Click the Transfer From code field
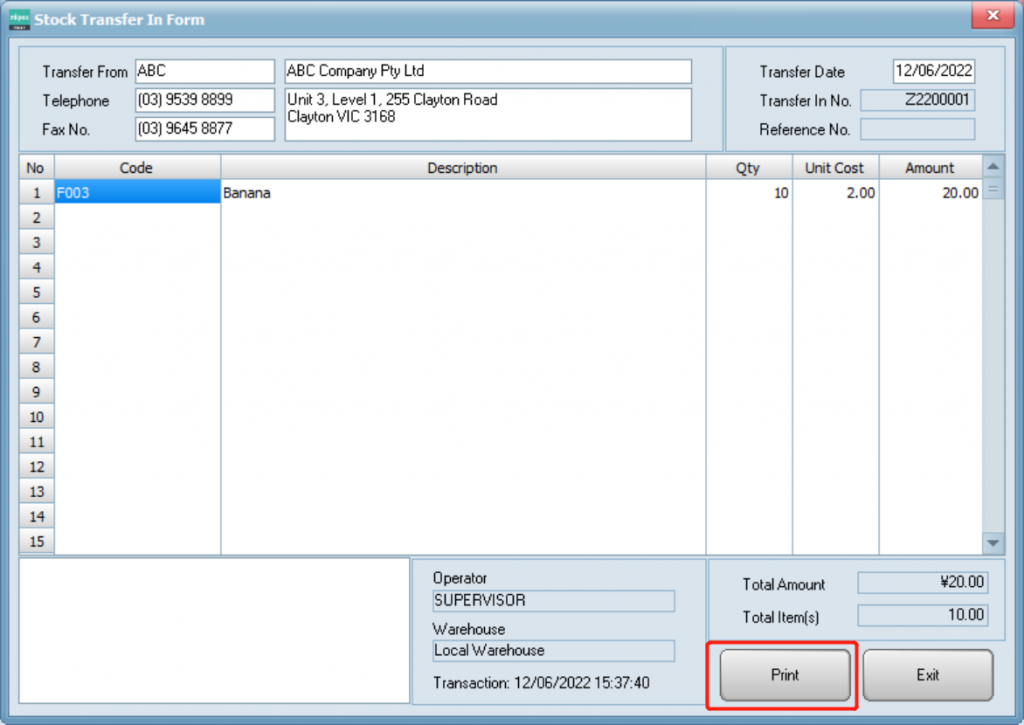Image resolution: width=1024 pixels, height=725 pixels. (x=204, y=72)
